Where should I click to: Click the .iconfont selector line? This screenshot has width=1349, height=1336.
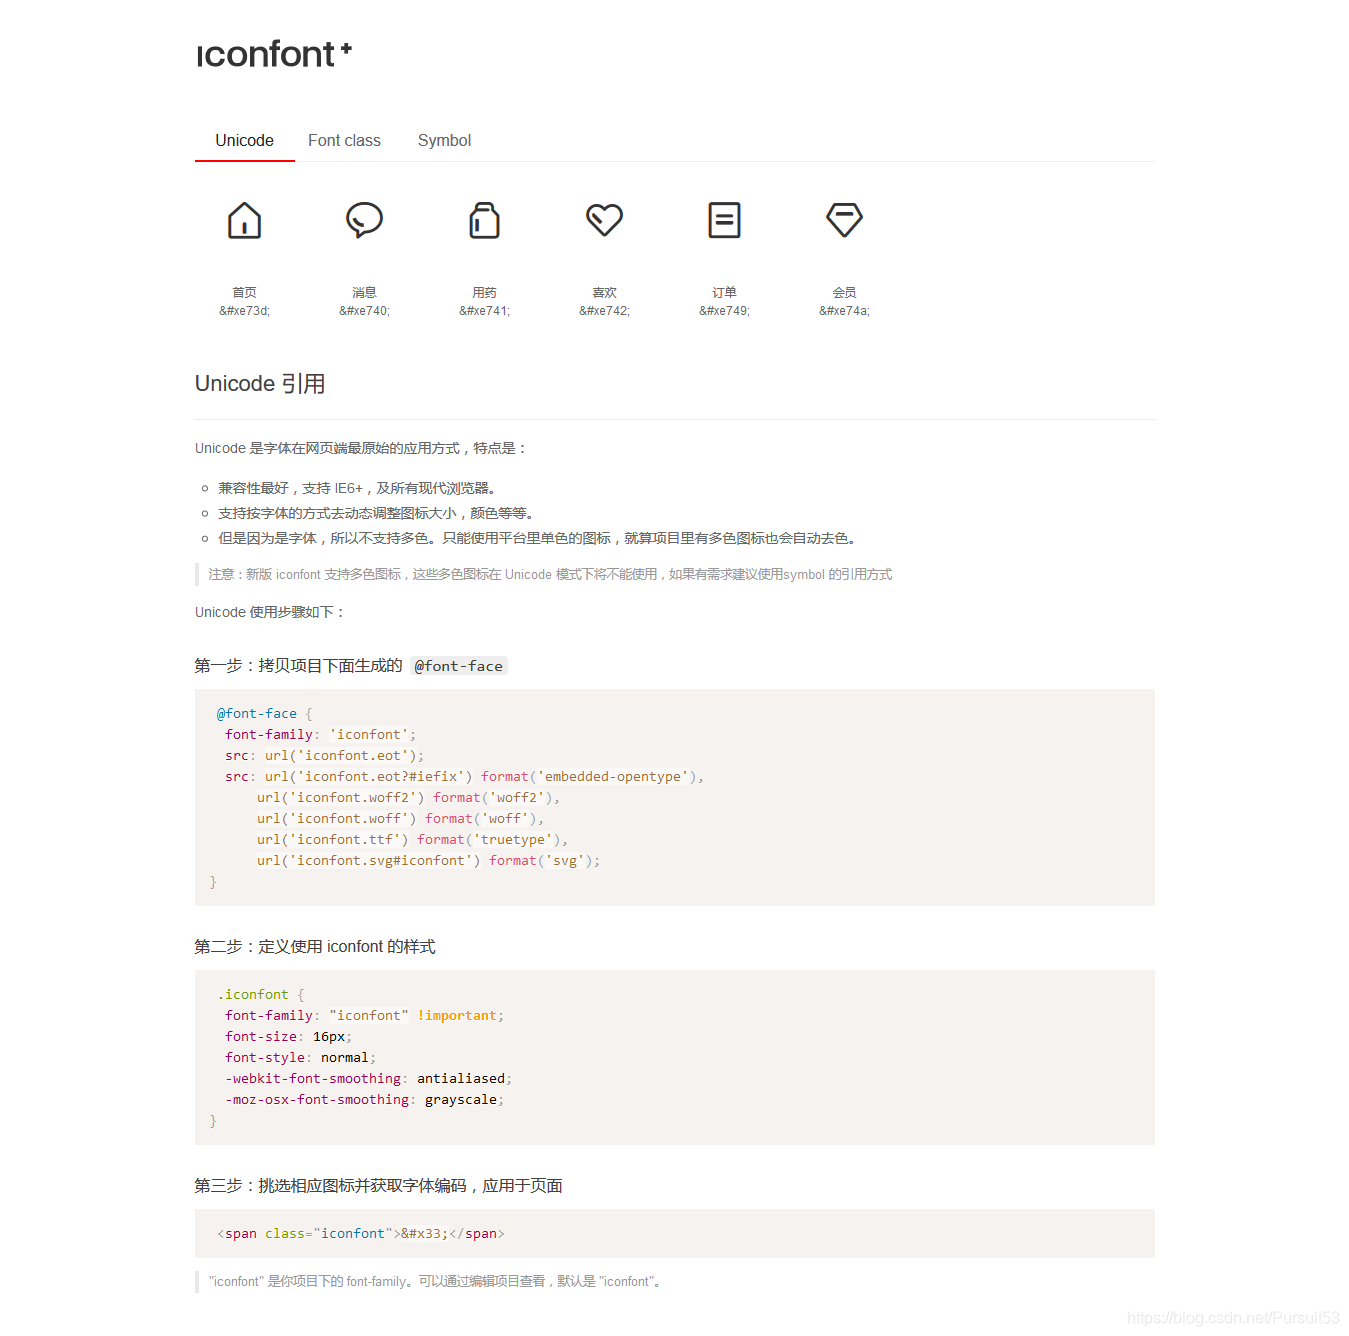coord(260,994)
